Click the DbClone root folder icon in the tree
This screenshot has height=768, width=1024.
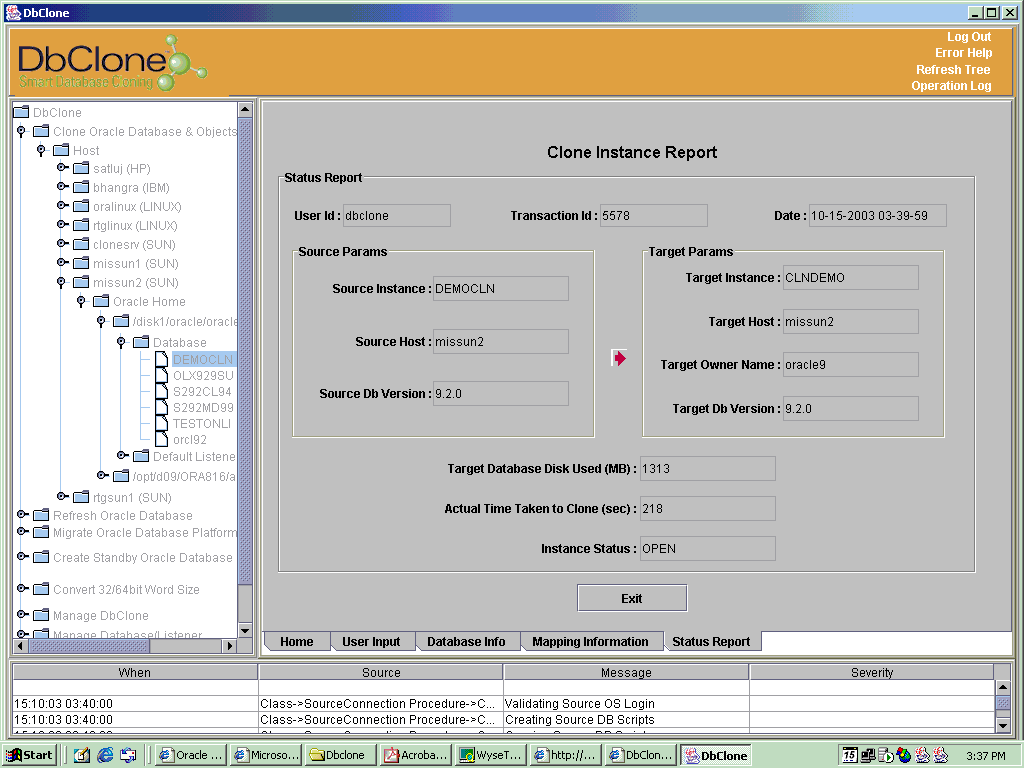[x=22, y=112]
